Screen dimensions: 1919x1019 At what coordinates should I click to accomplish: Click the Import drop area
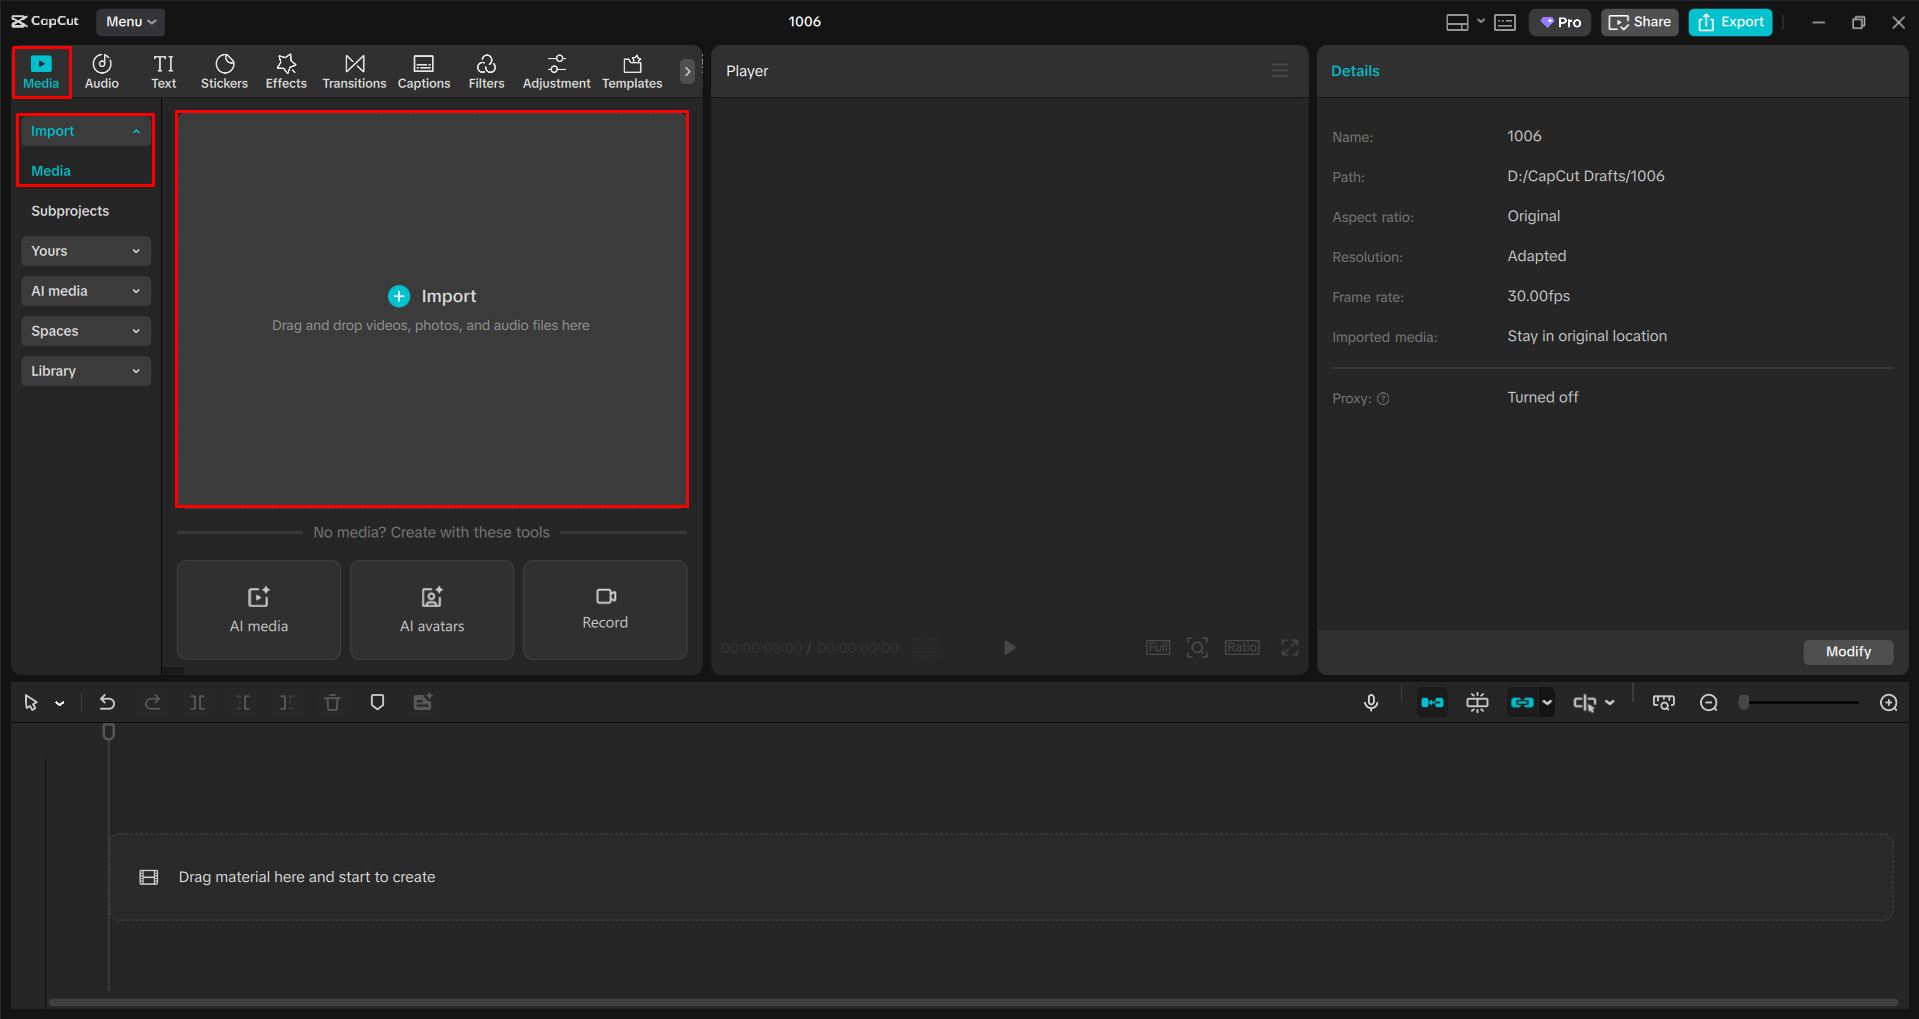(x=431, y=308)
